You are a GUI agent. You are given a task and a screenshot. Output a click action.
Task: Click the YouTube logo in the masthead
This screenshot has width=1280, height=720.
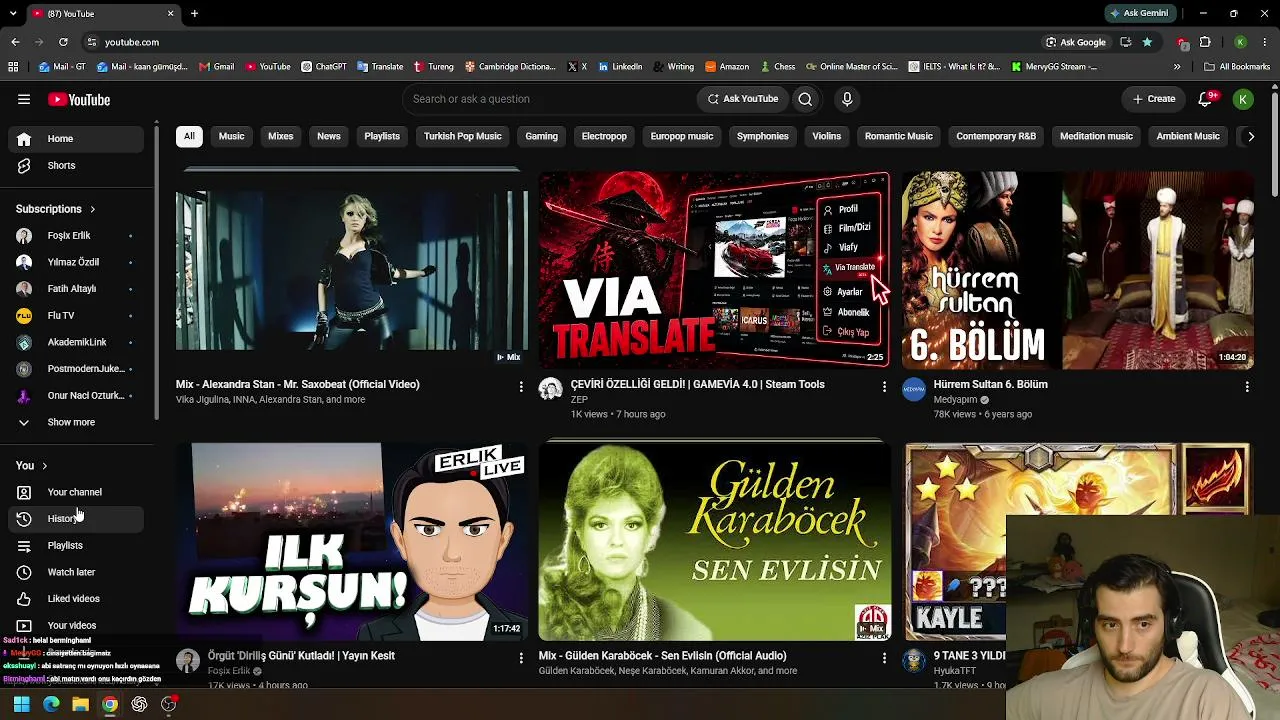[79, 99]
